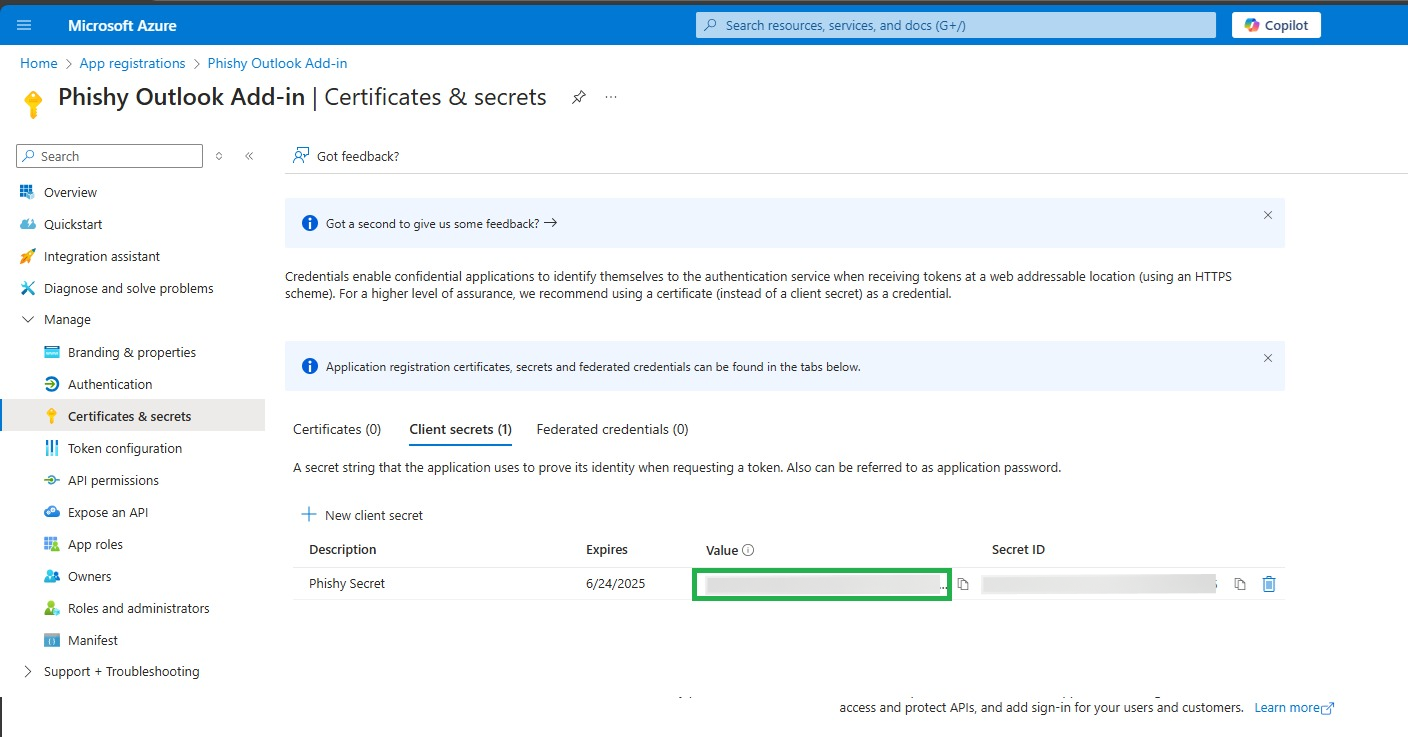
Task: Open the more options ellipsis beside the title
Action: (611, 97)
